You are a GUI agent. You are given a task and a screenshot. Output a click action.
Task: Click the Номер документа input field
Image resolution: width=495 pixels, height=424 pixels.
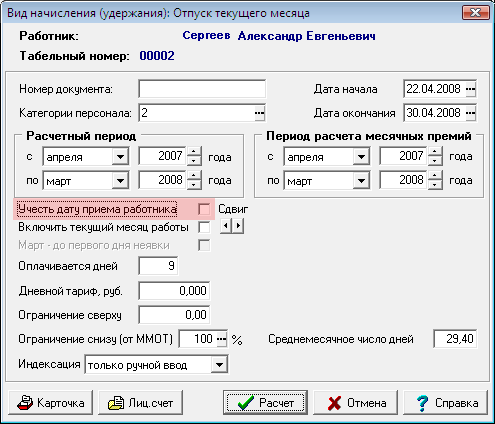click(202, 89)
